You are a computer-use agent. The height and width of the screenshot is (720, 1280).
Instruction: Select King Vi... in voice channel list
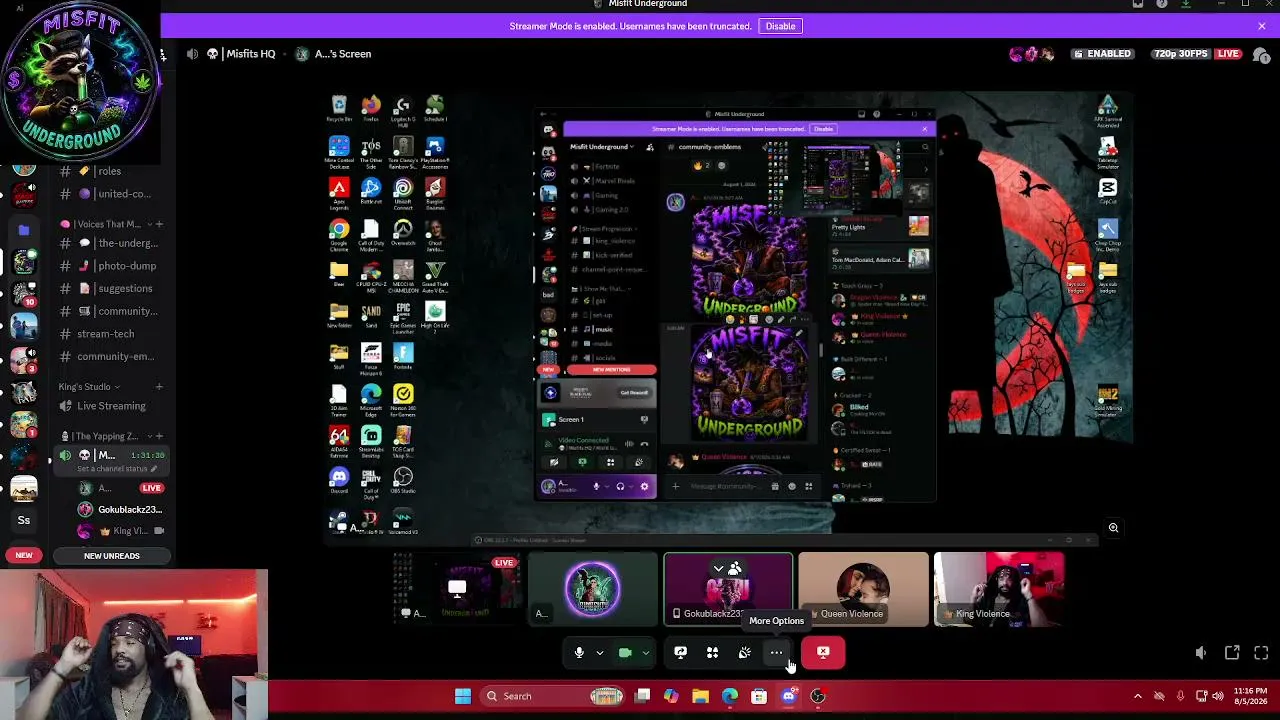pyautogui.click(x=122, y=531)
